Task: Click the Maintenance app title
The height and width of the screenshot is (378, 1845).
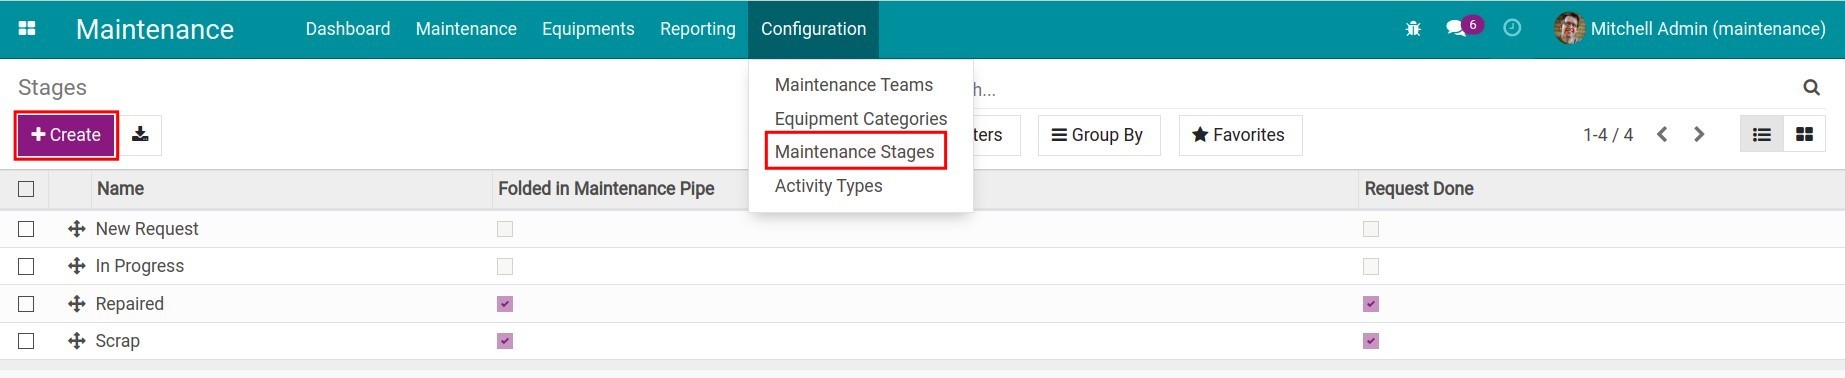Action: [155, 29]
